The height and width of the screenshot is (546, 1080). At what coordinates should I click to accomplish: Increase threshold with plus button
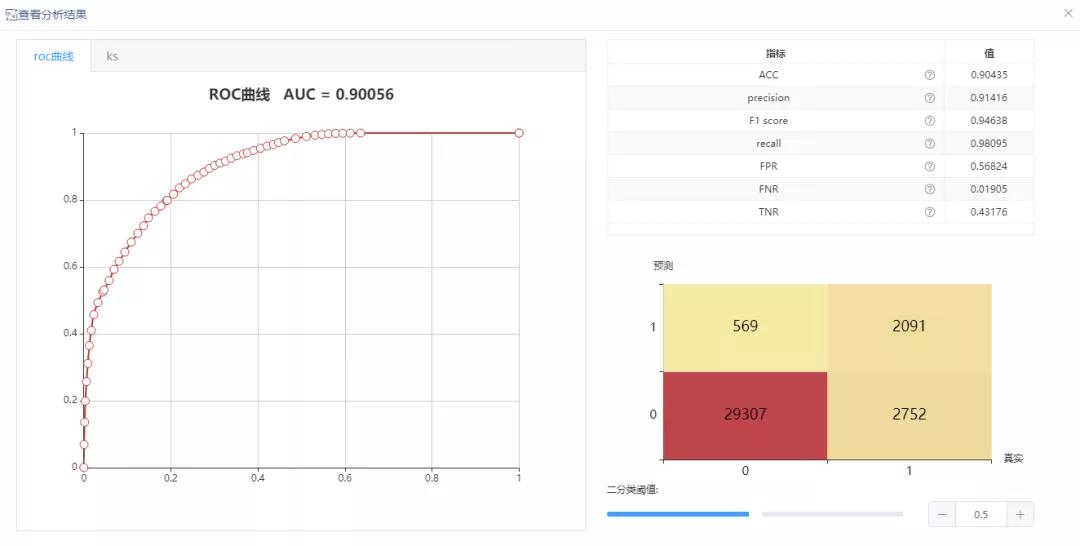pyautogui.click(x=1020, y=514)
